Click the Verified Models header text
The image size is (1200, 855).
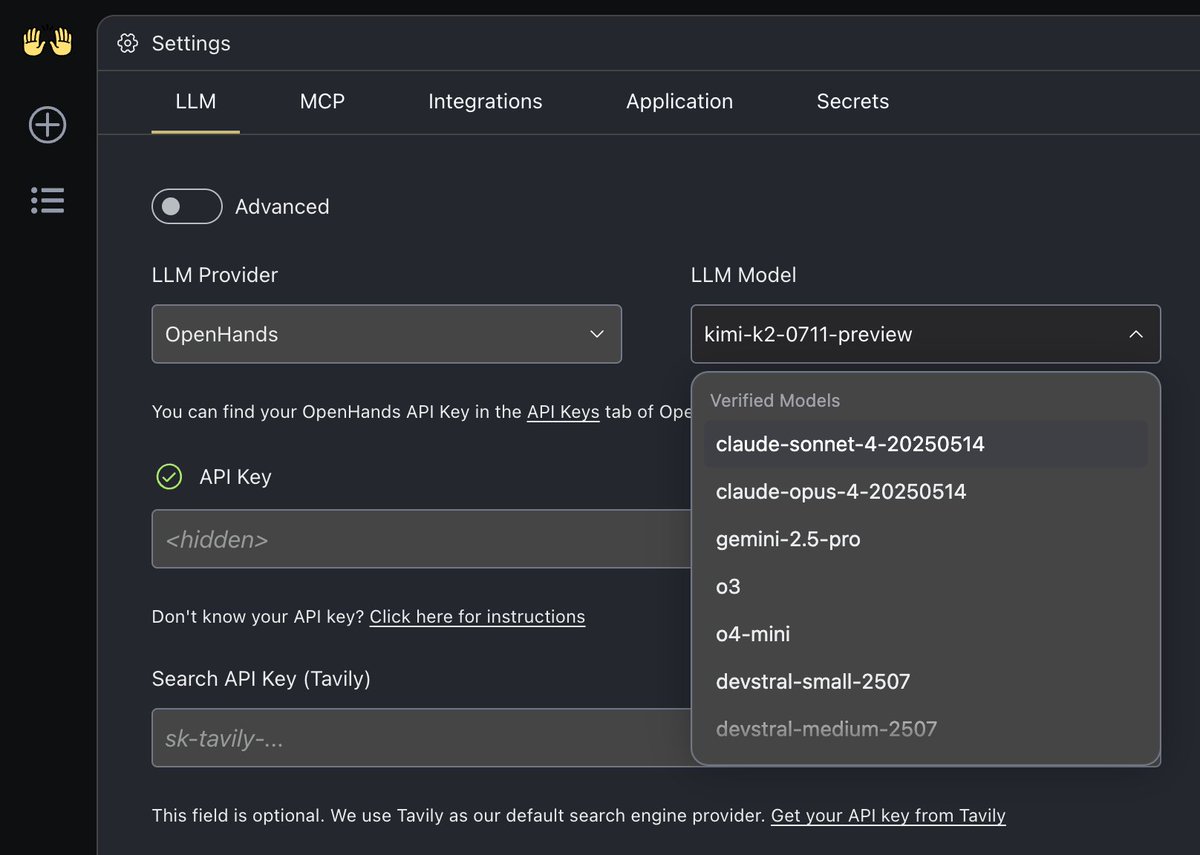pyautogui.click(x=775, y=400)
